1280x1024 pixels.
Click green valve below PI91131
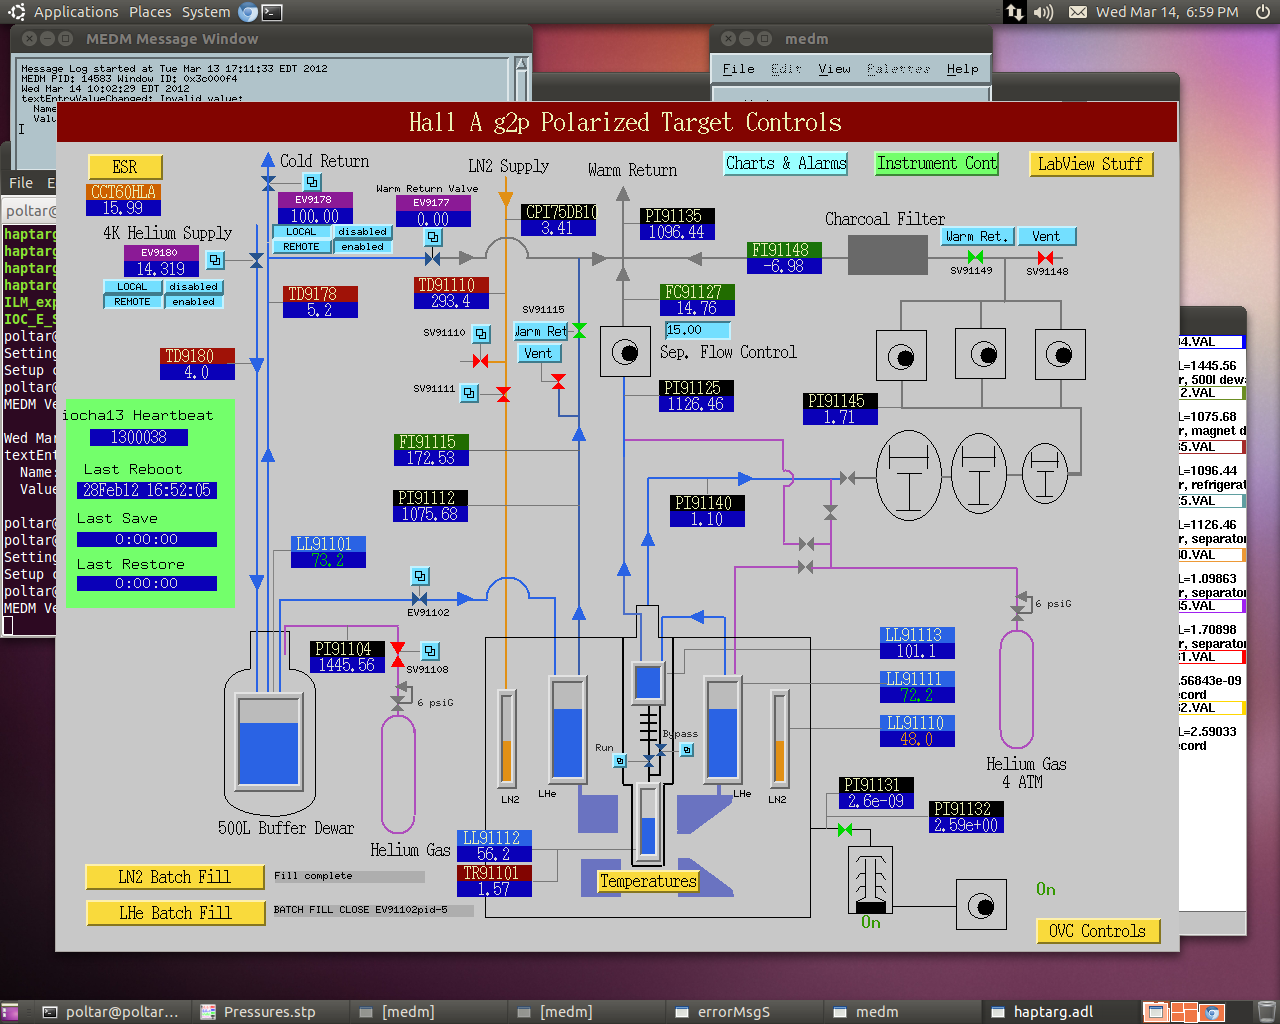[x=845, y=830]
